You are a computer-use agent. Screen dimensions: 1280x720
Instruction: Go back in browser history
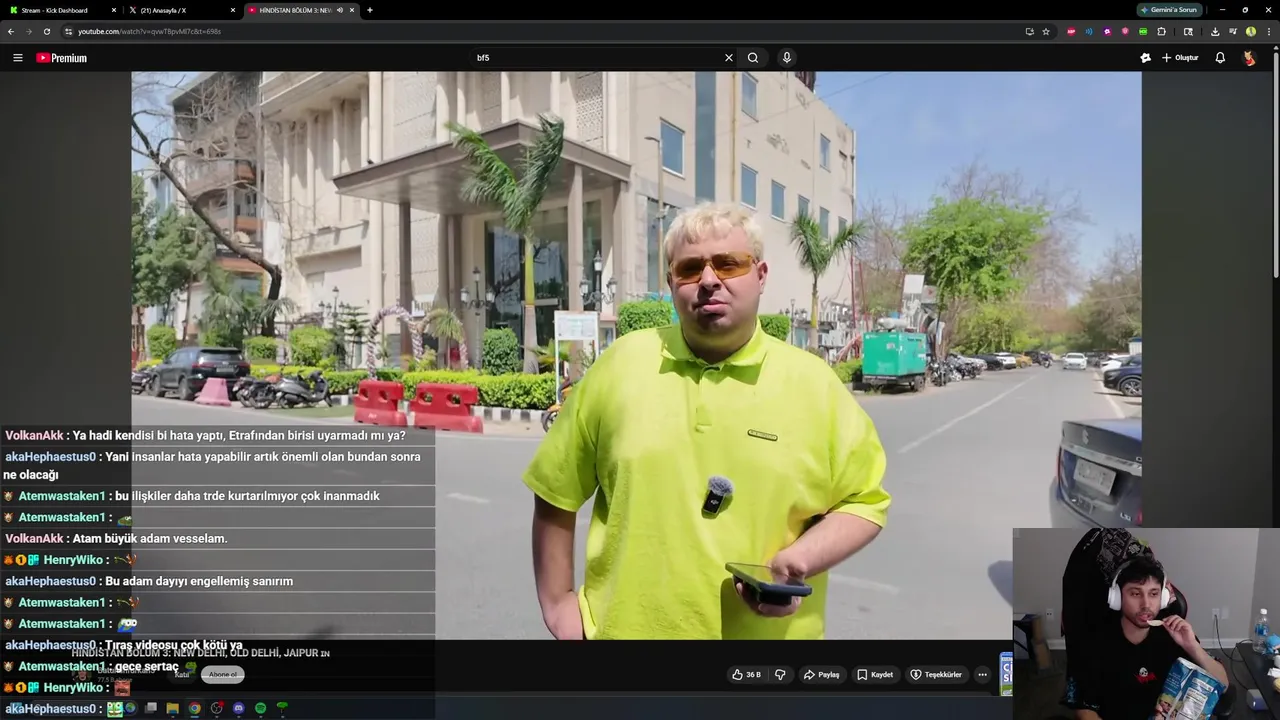click(11, 31)
